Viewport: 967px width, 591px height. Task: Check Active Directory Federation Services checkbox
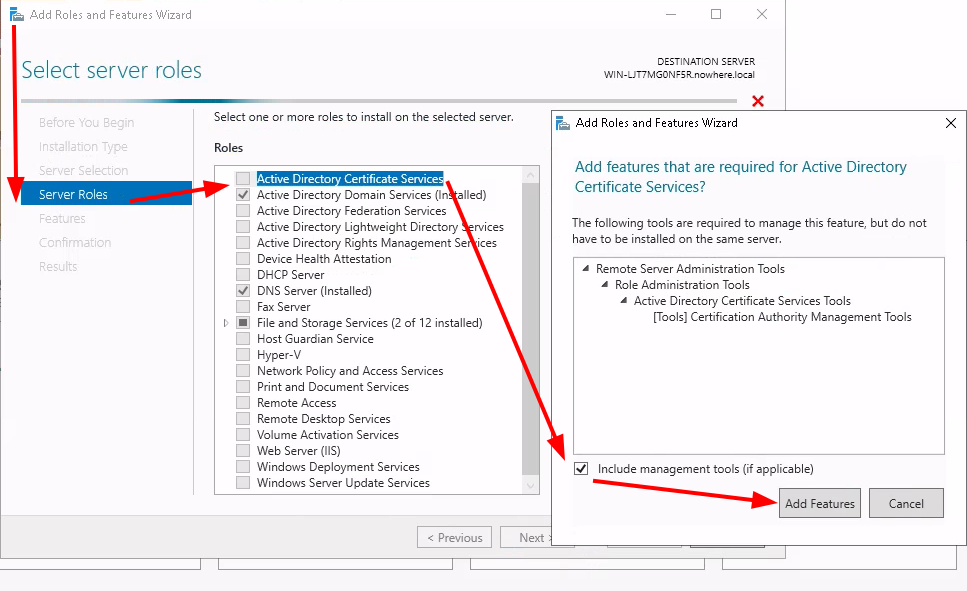(x=243, y=211)
